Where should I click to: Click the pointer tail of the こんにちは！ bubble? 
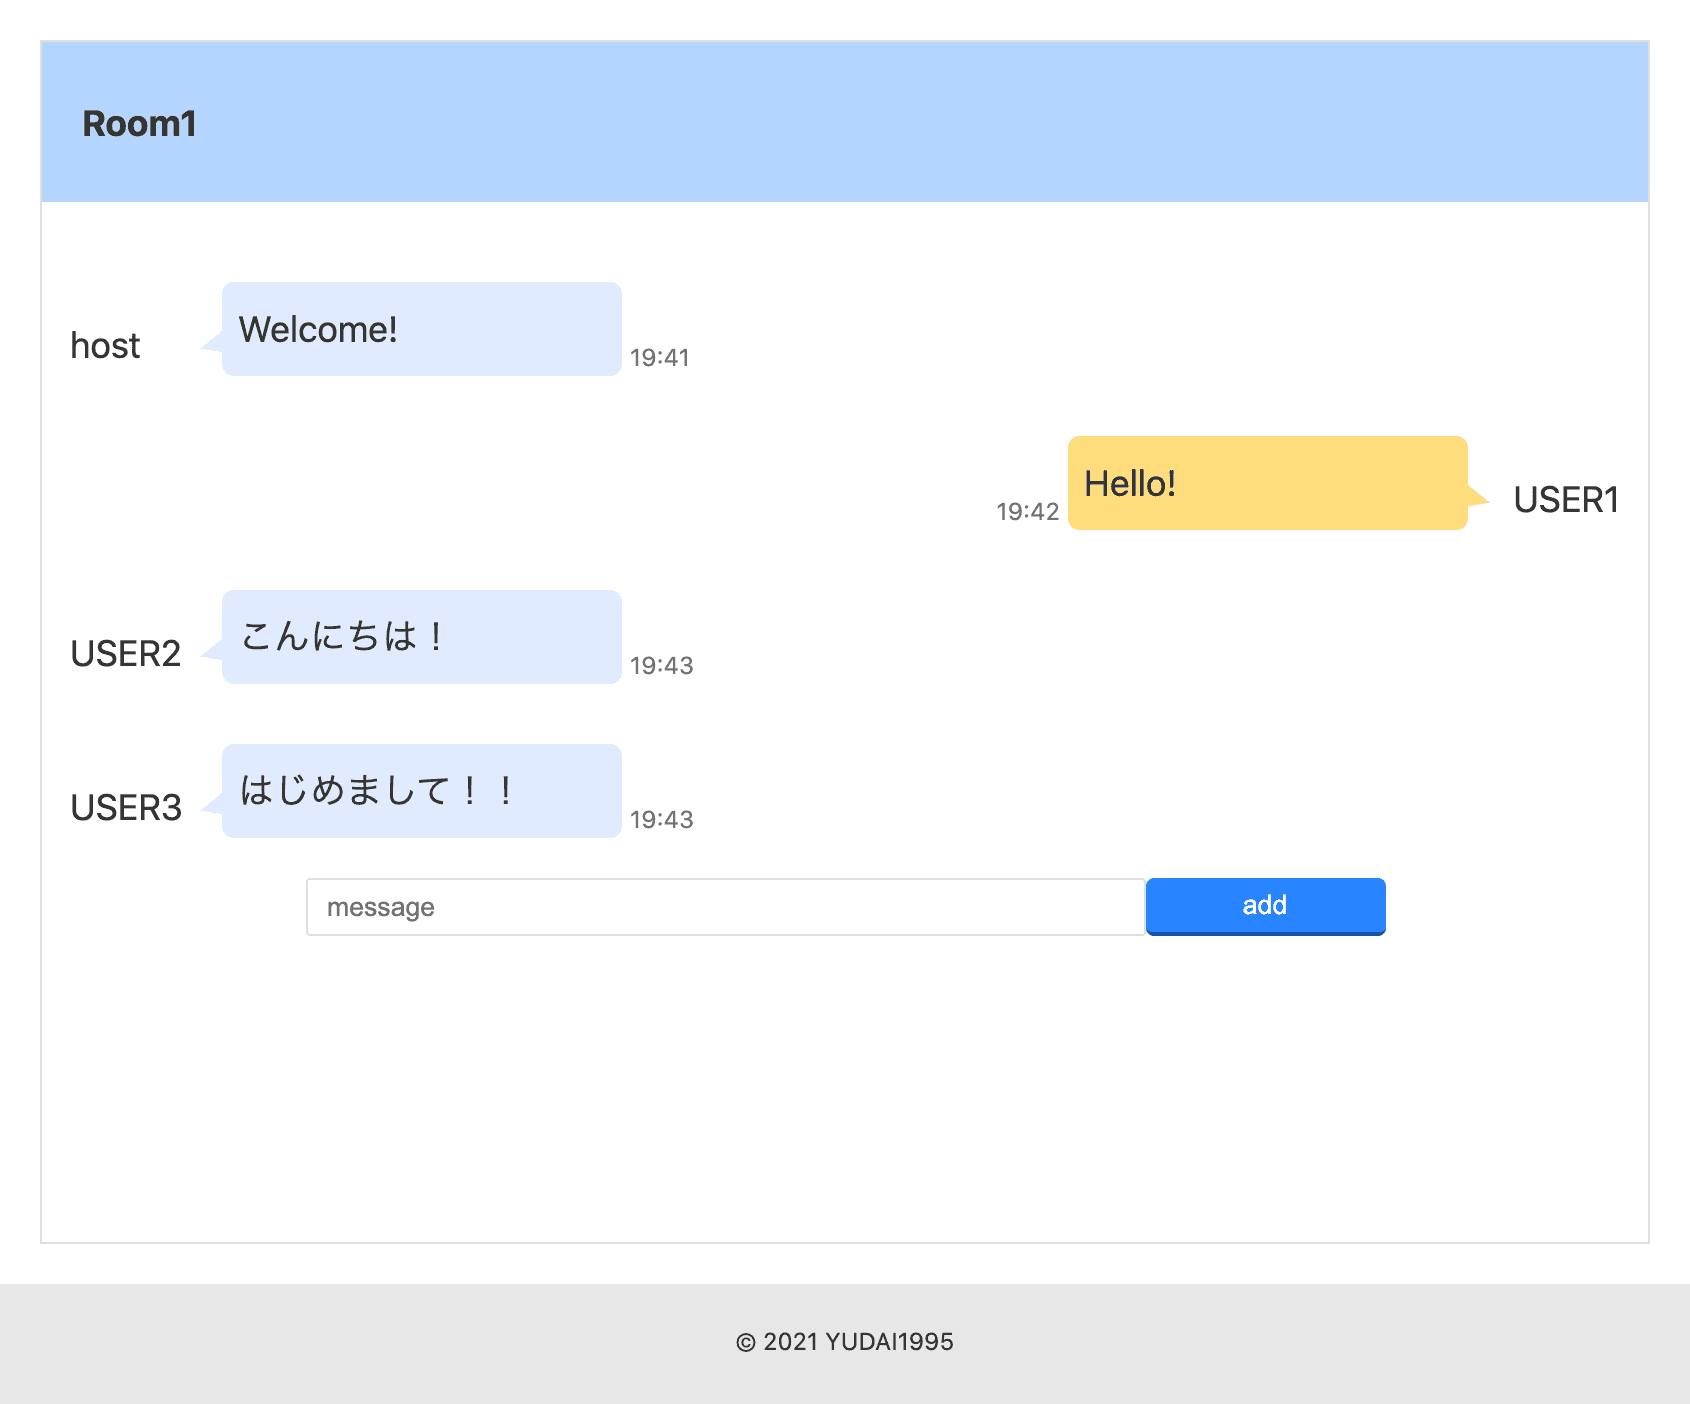pyautogui.click(x=213, y=651)
